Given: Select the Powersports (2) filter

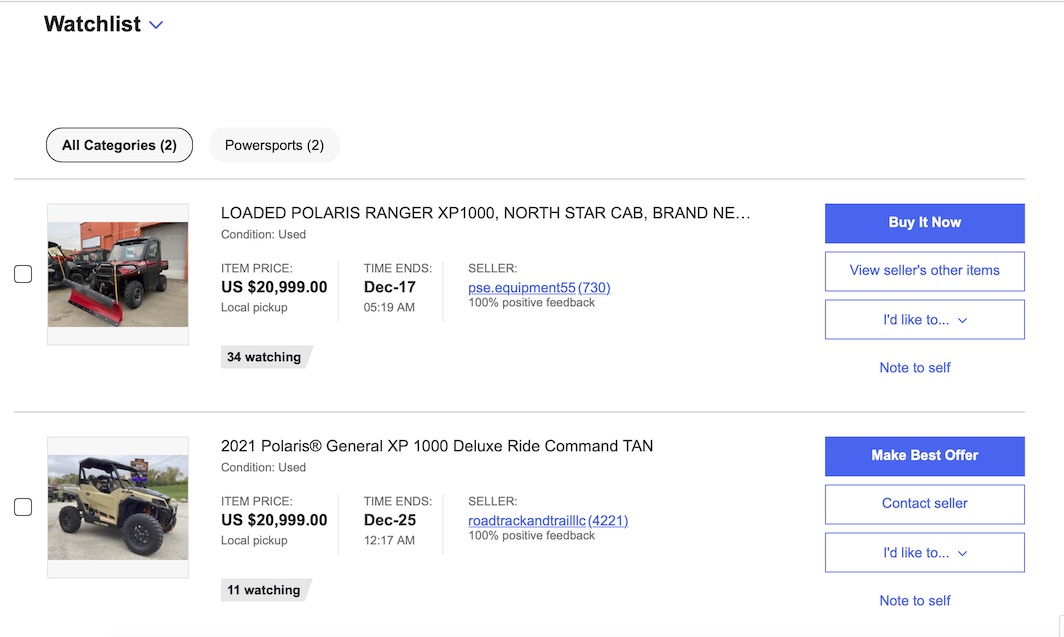Looking at the screenshot, I should point(274,145).
